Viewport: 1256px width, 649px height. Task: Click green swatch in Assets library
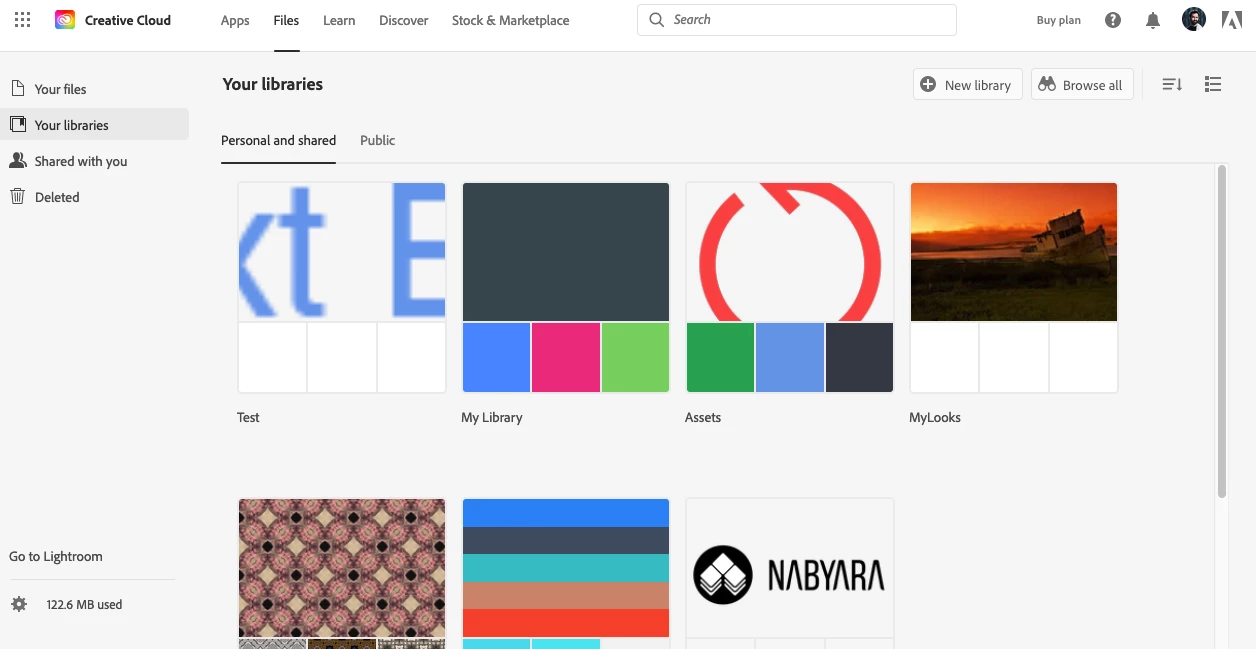click(721, 357)
